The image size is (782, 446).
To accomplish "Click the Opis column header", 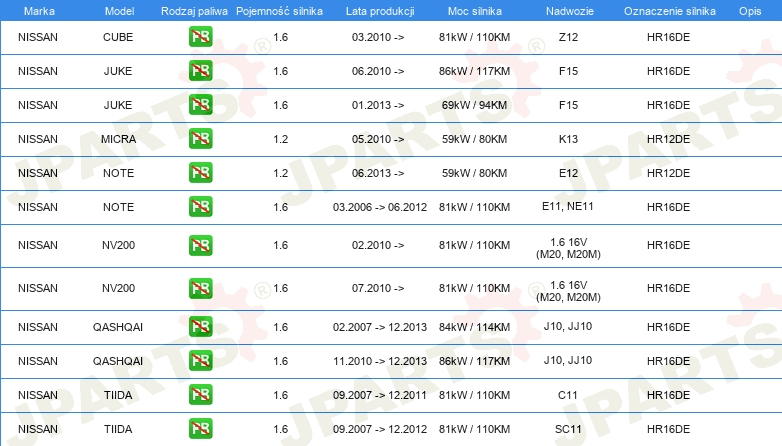I will (x=750, y=11).
